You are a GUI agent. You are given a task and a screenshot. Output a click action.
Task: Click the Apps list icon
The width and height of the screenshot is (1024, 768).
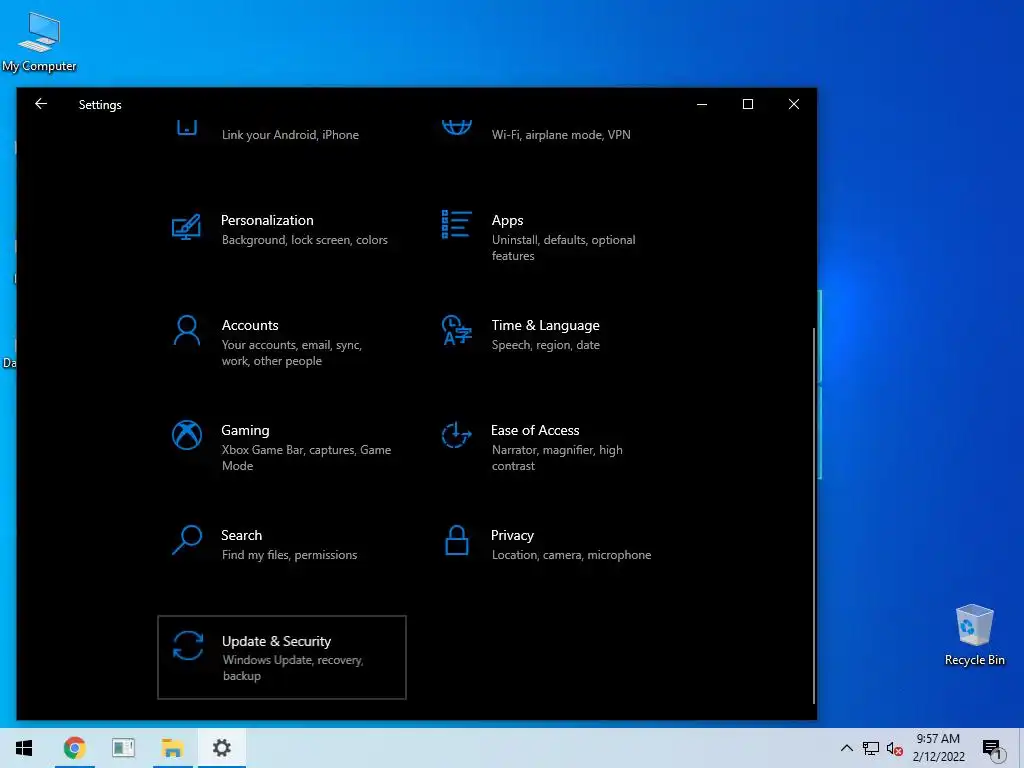pos(456,224)
